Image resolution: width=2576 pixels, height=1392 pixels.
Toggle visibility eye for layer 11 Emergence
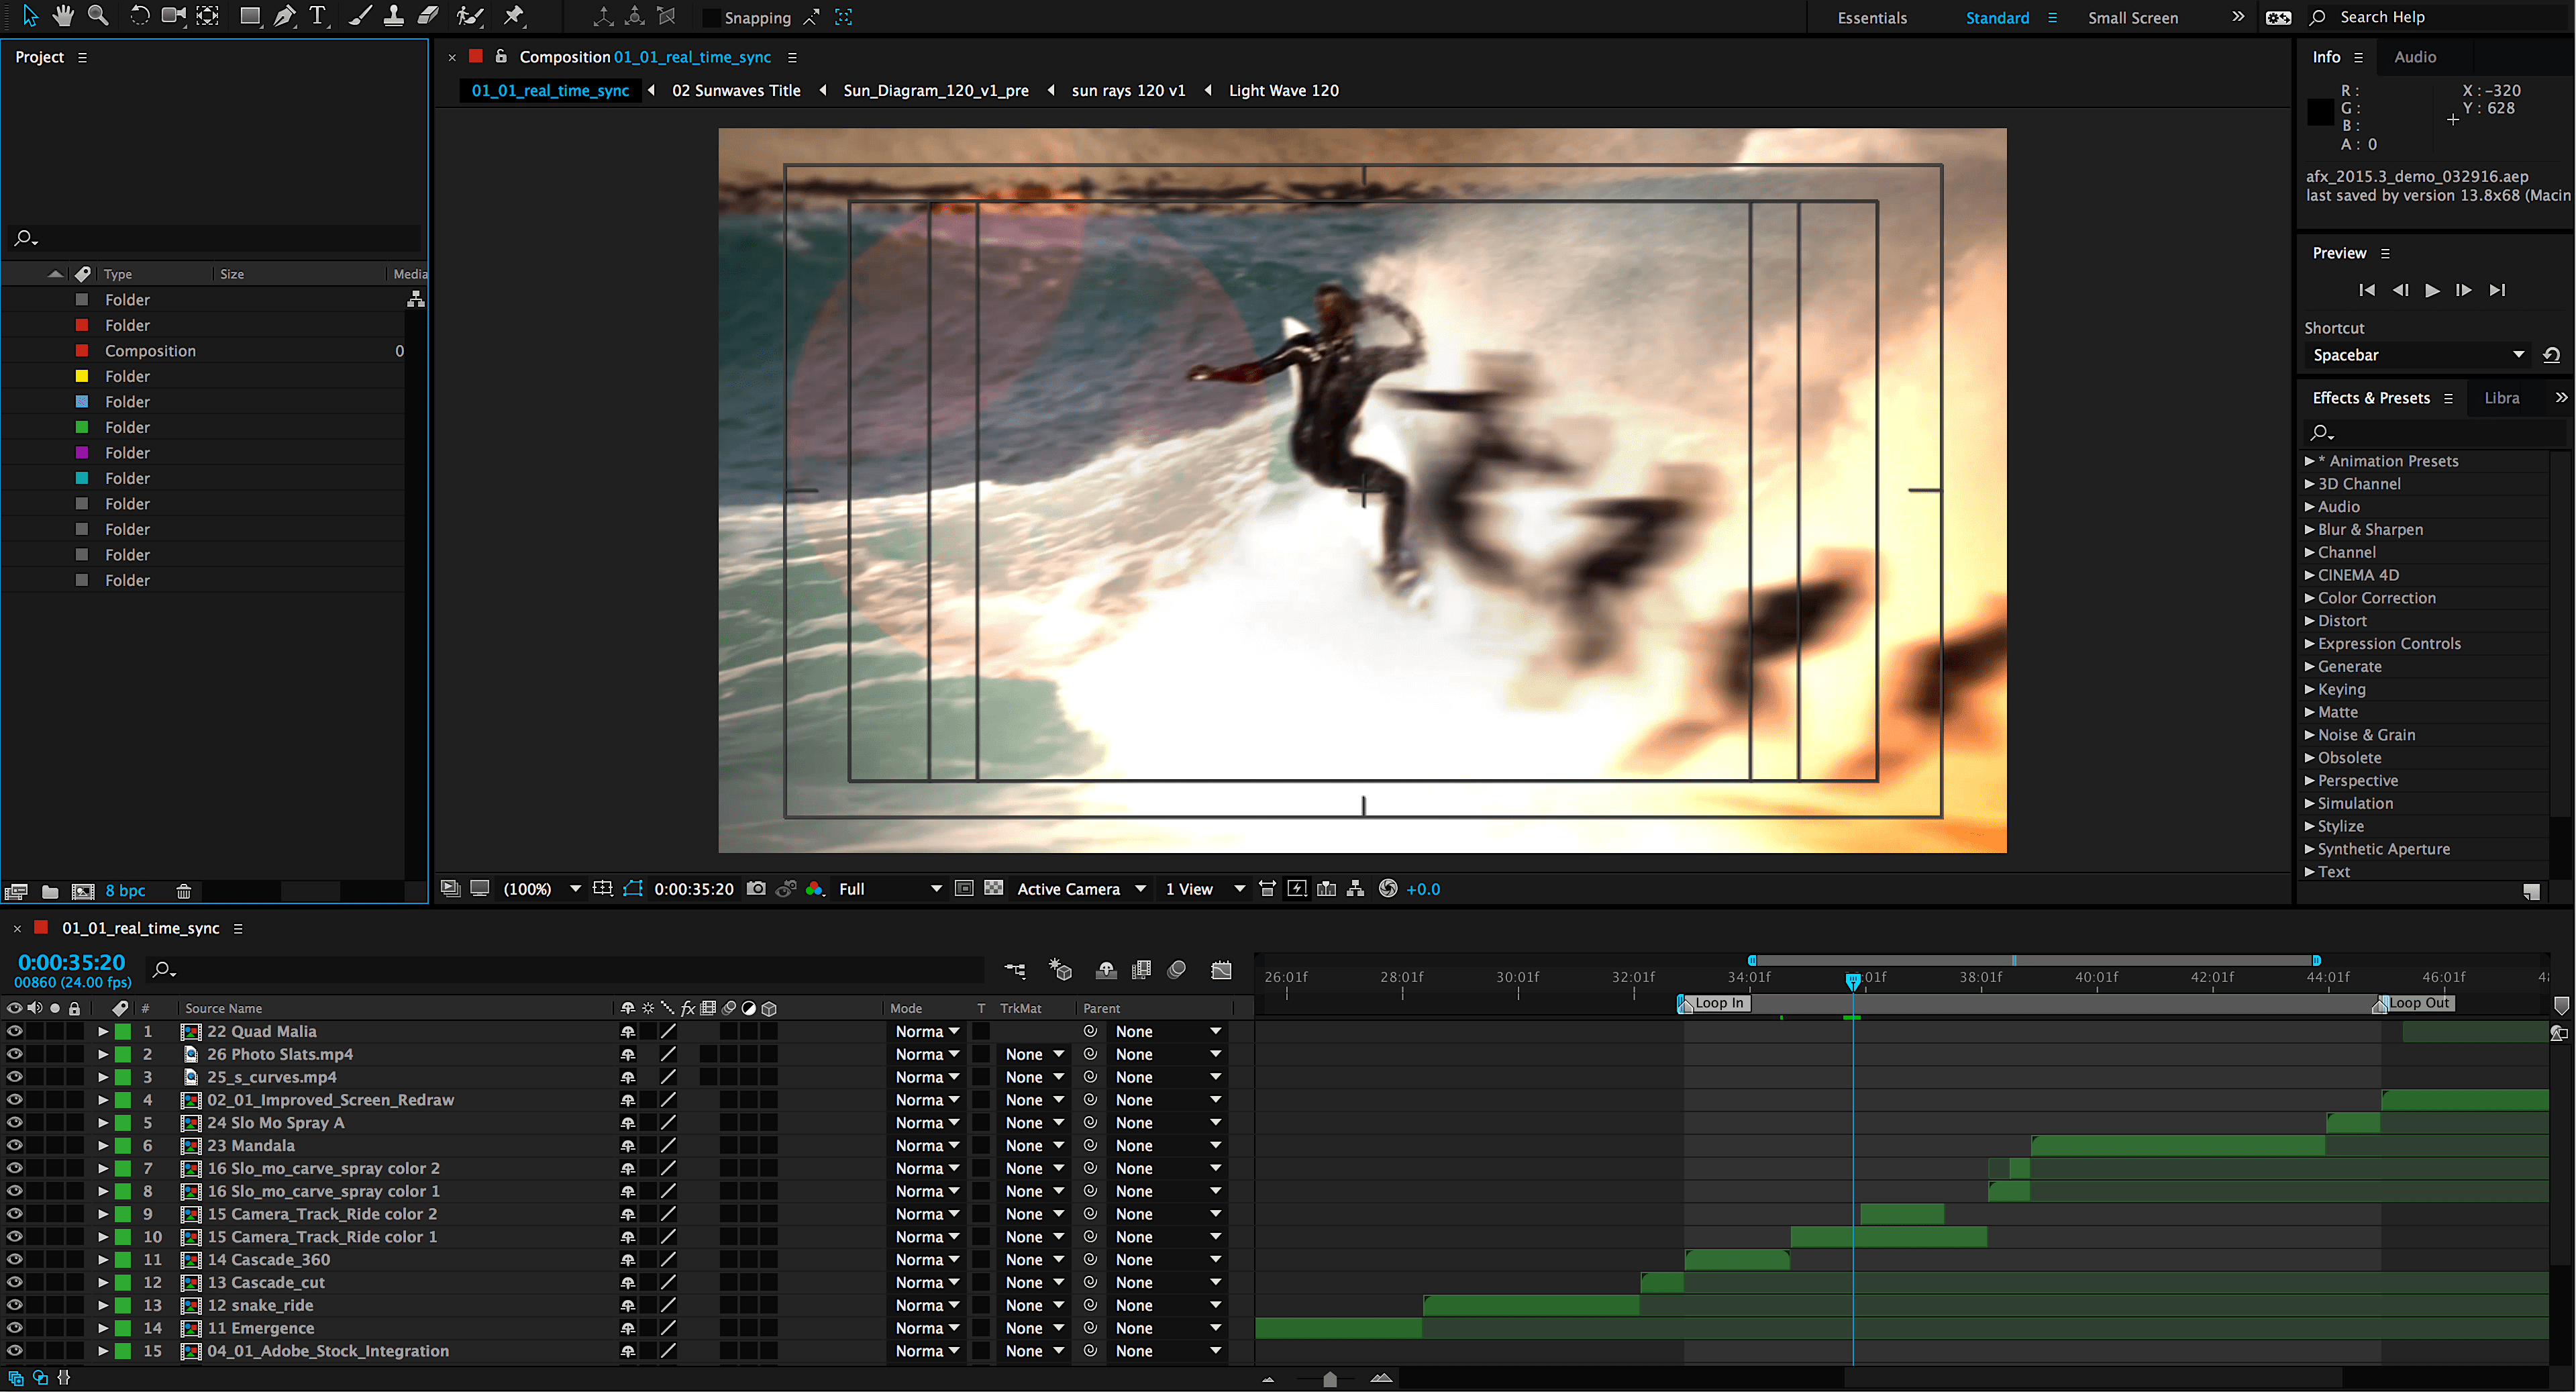point(13,1327)
